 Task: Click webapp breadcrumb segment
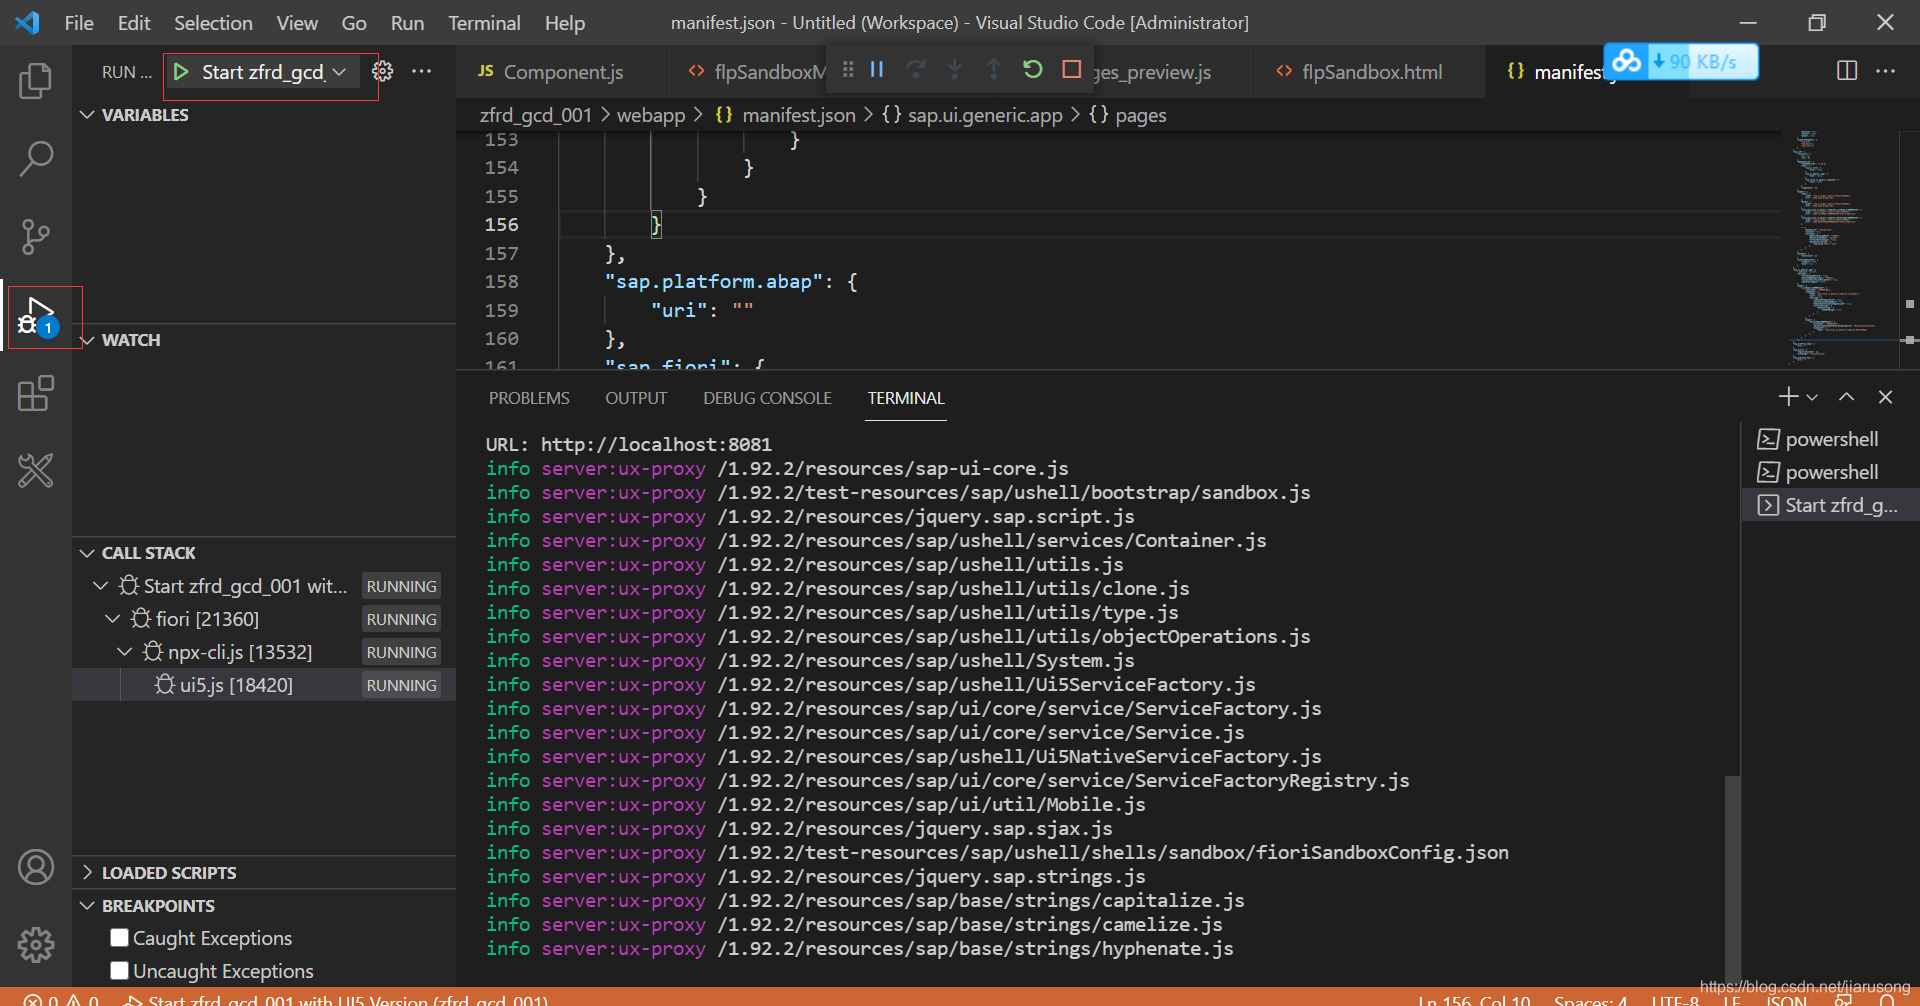(651, 115)
